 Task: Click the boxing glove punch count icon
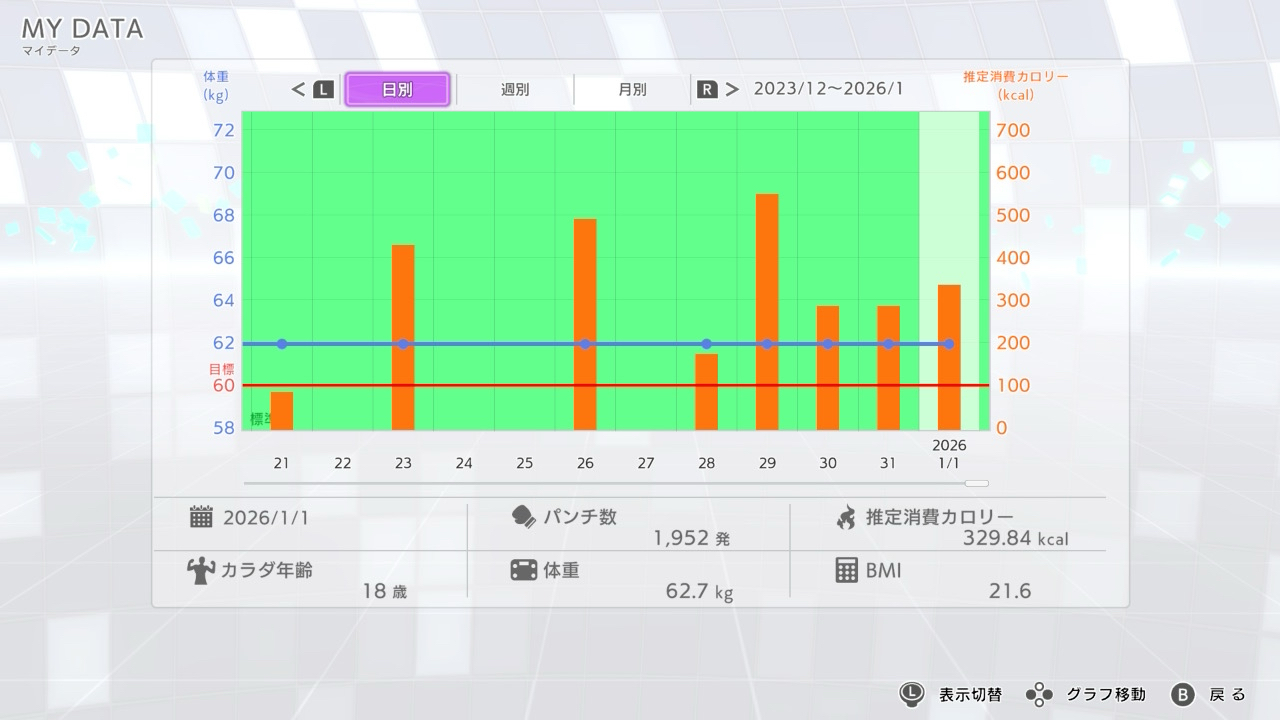click(x=523, y=517)
